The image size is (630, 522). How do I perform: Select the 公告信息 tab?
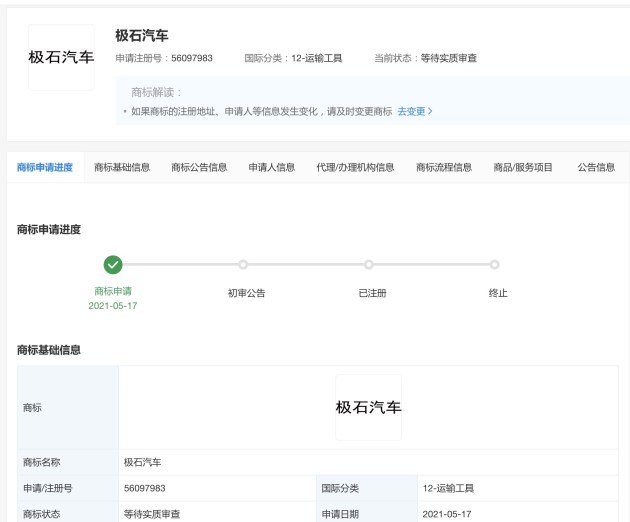(596, 167)
